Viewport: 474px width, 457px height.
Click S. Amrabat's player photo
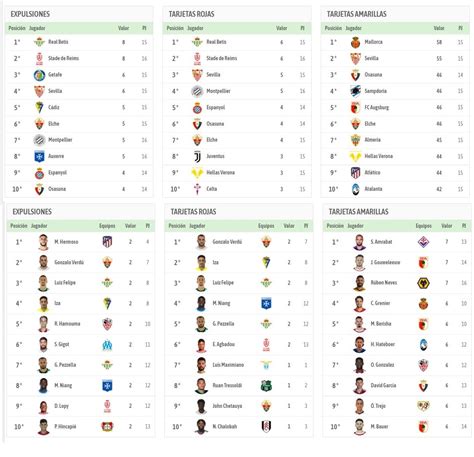(x=359, y=242)
